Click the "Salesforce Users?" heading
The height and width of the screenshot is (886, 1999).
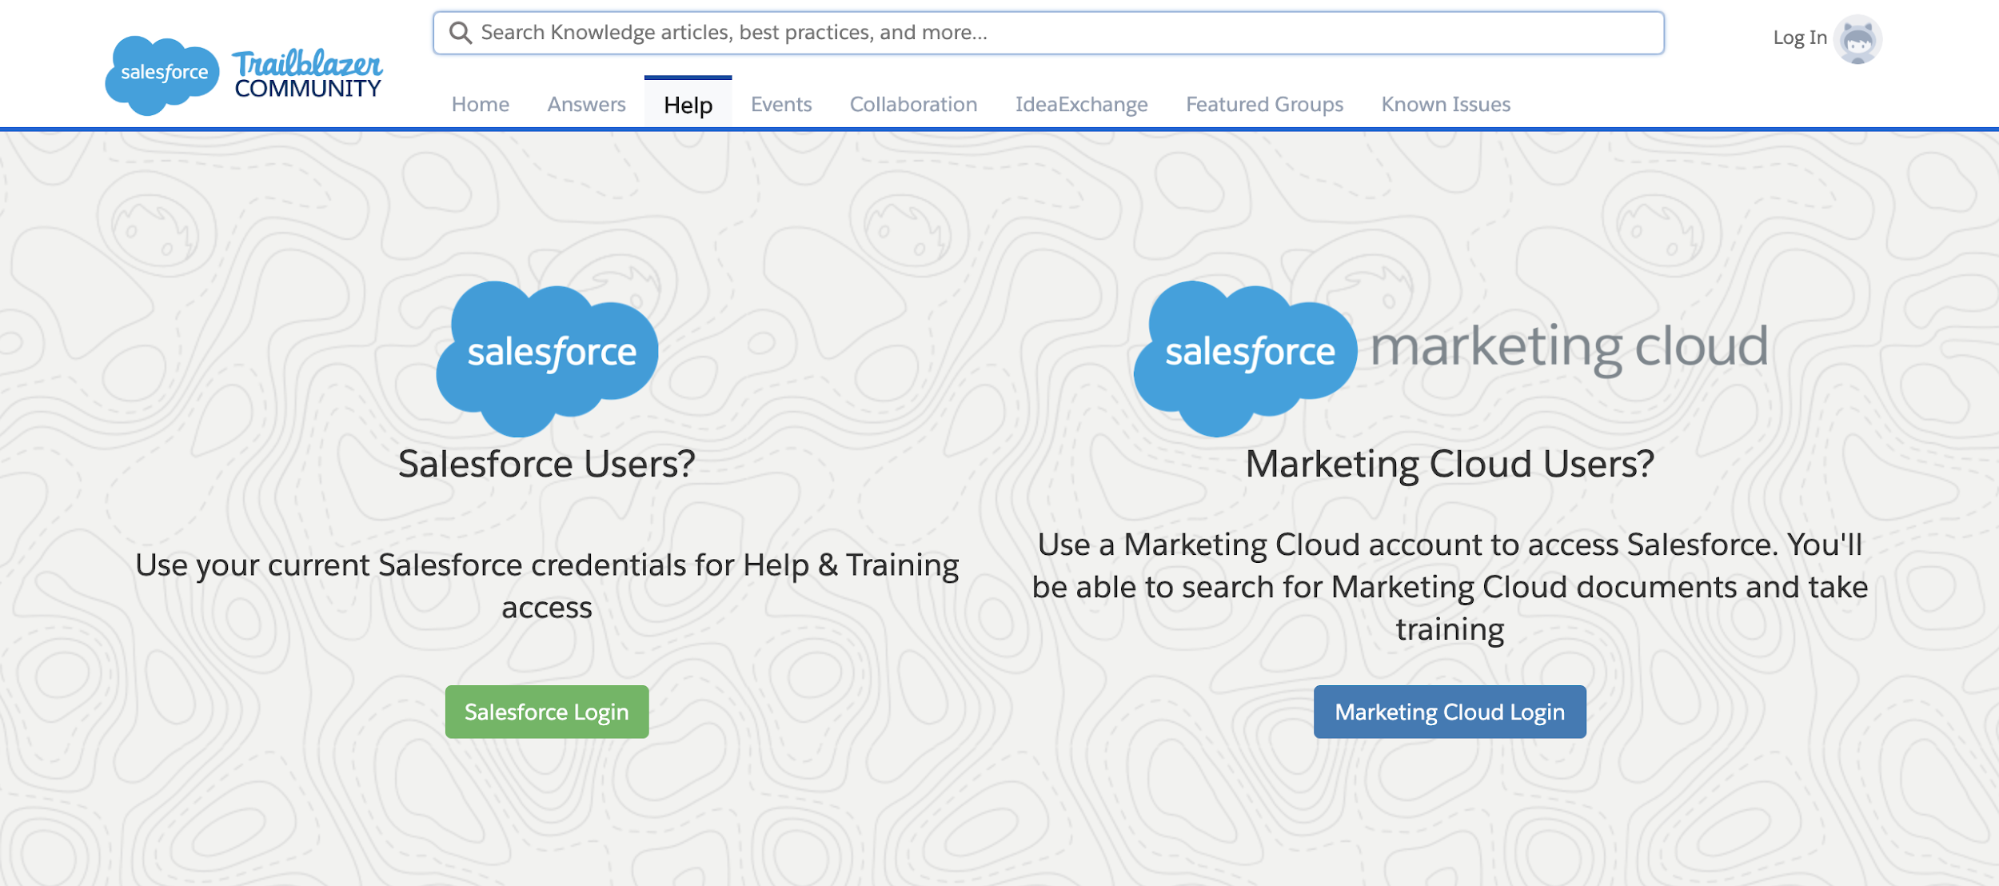click(x=547, y=464)
